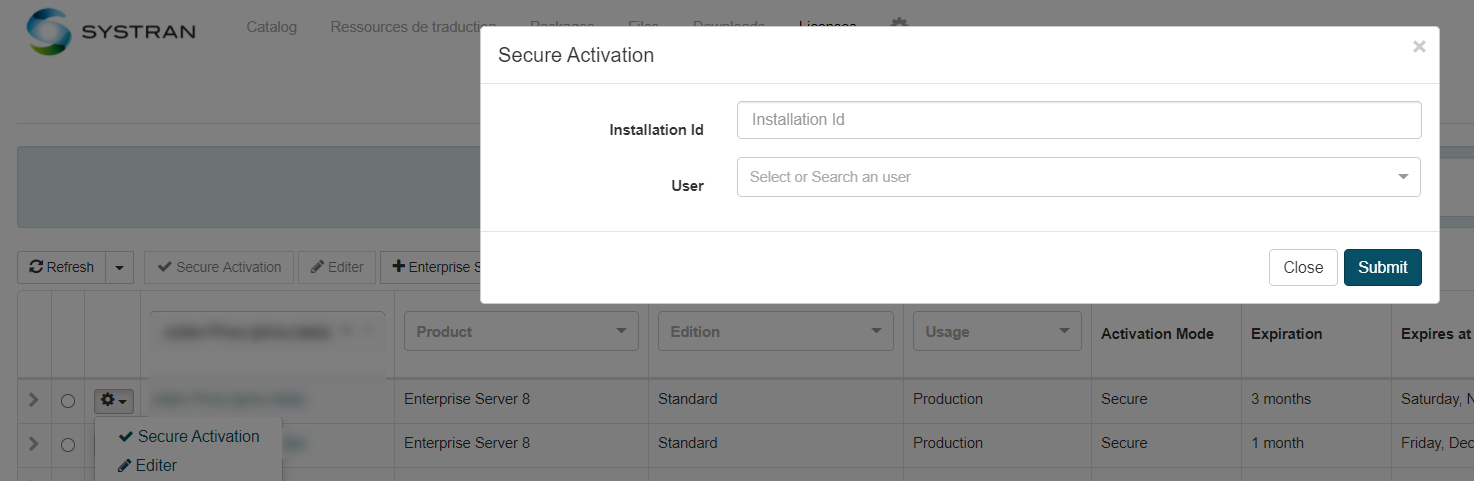Click the Installation Id input field
Screen dimensions: 1474x481
pyautogui.click(x=1078, y=120)
